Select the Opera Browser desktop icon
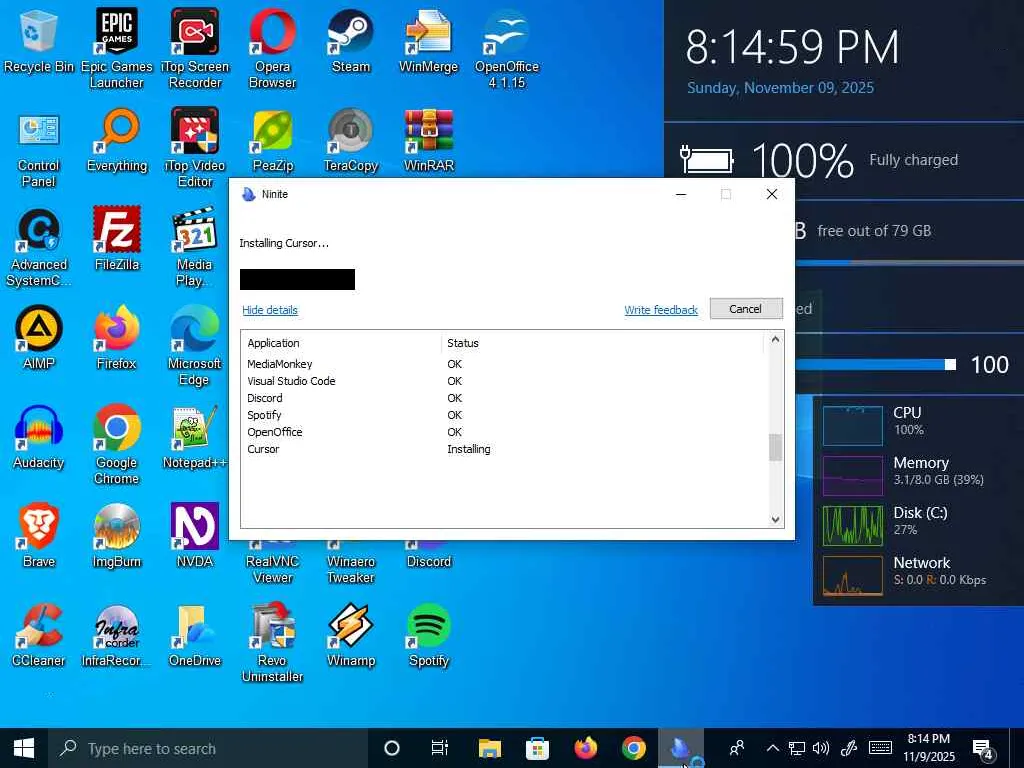This screenshot has width=1024, height=768. click(272, 48)
